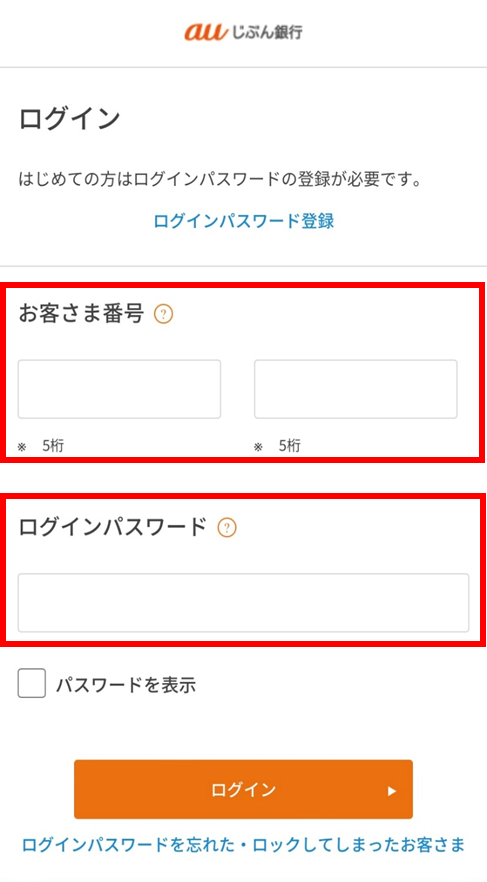487x882 pixels.
Task: Click the arrow icon on login button
Action: click(392, 791)
